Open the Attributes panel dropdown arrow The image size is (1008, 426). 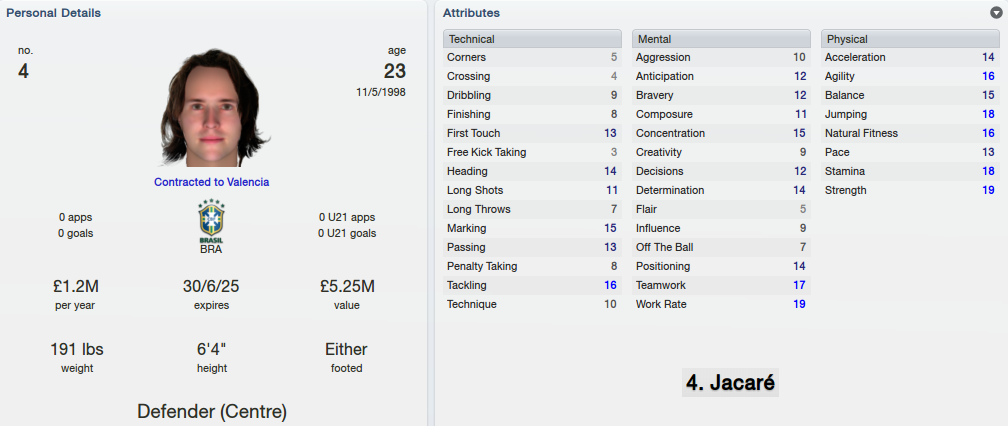click(996, 13)
